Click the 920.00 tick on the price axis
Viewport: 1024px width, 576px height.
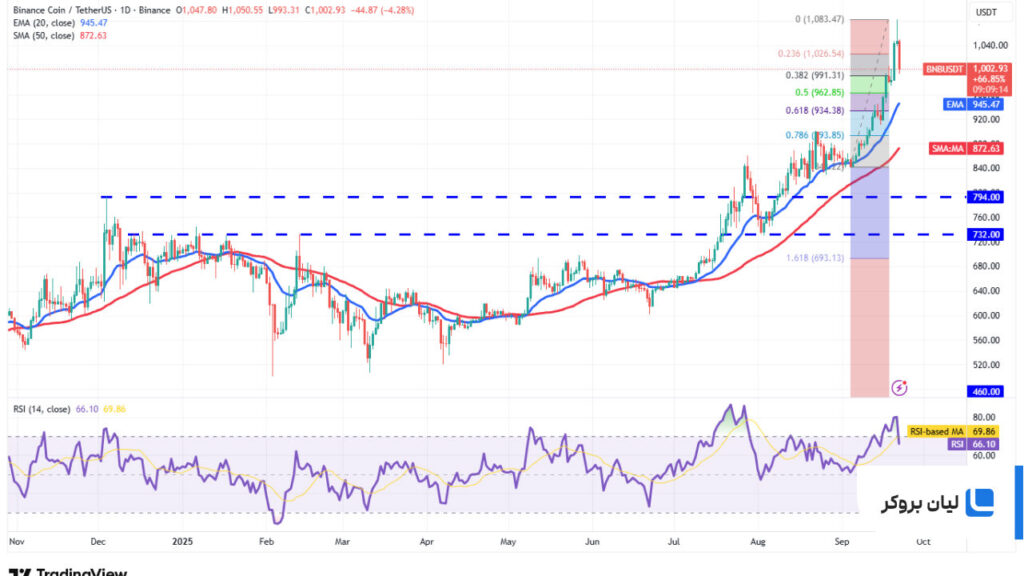tap(987, 120)
